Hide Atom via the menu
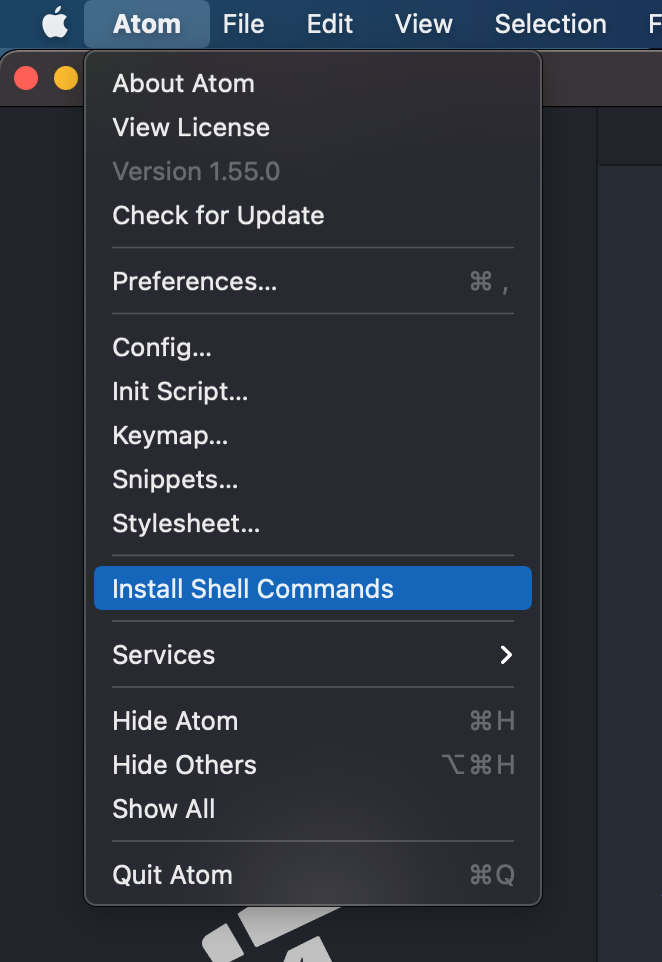Screen dimensions: 662x962 [175, 721]
